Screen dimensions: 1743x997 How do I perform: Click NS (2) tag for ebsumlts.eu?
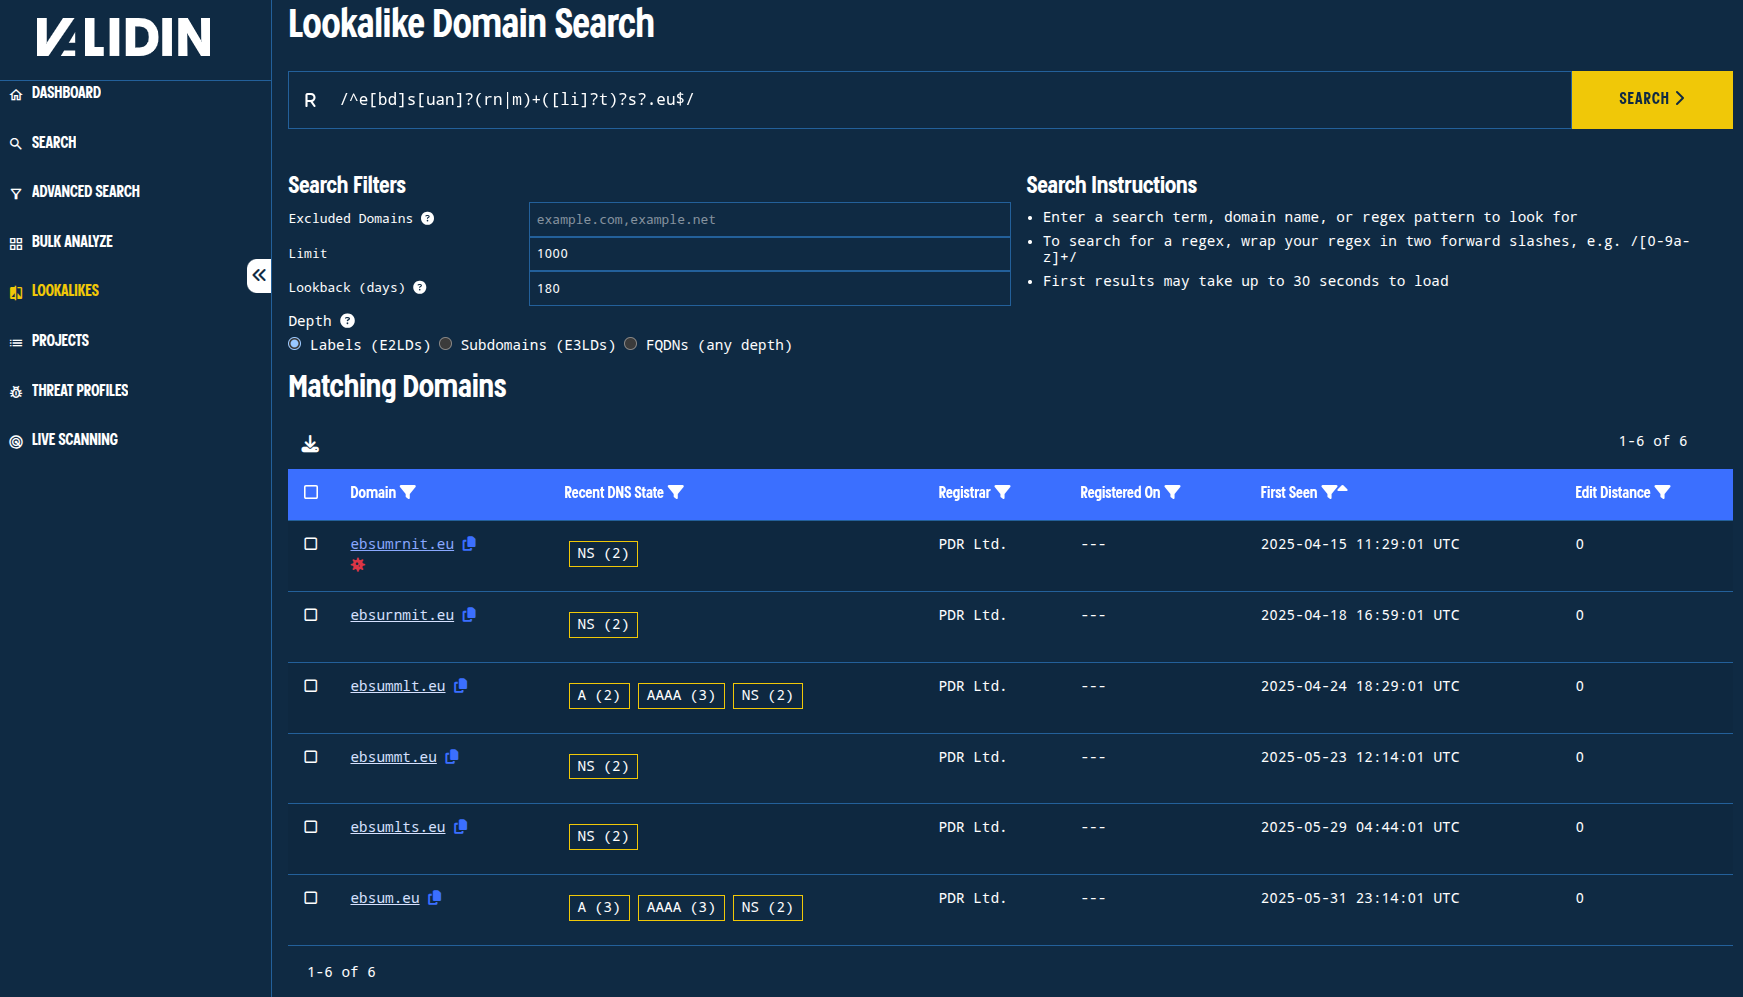603,837
